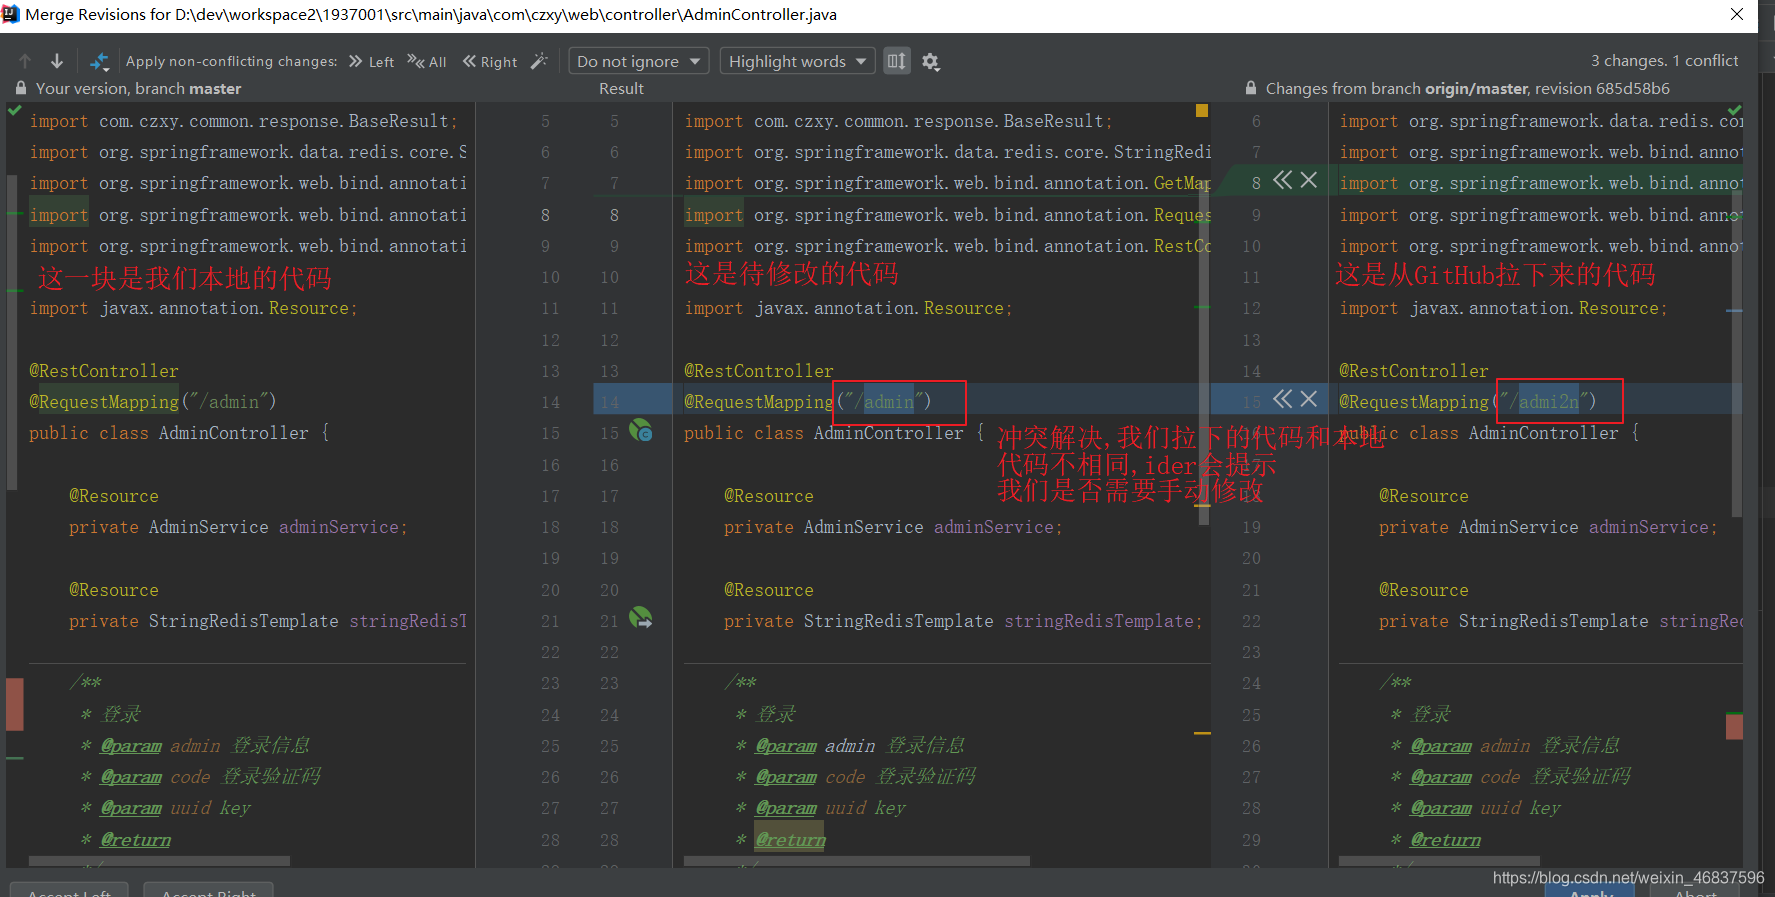Viewport: 1775px width, 897px height.
Task: Click '@param code' comment in left pane
Action: click(x=202, y=777)
